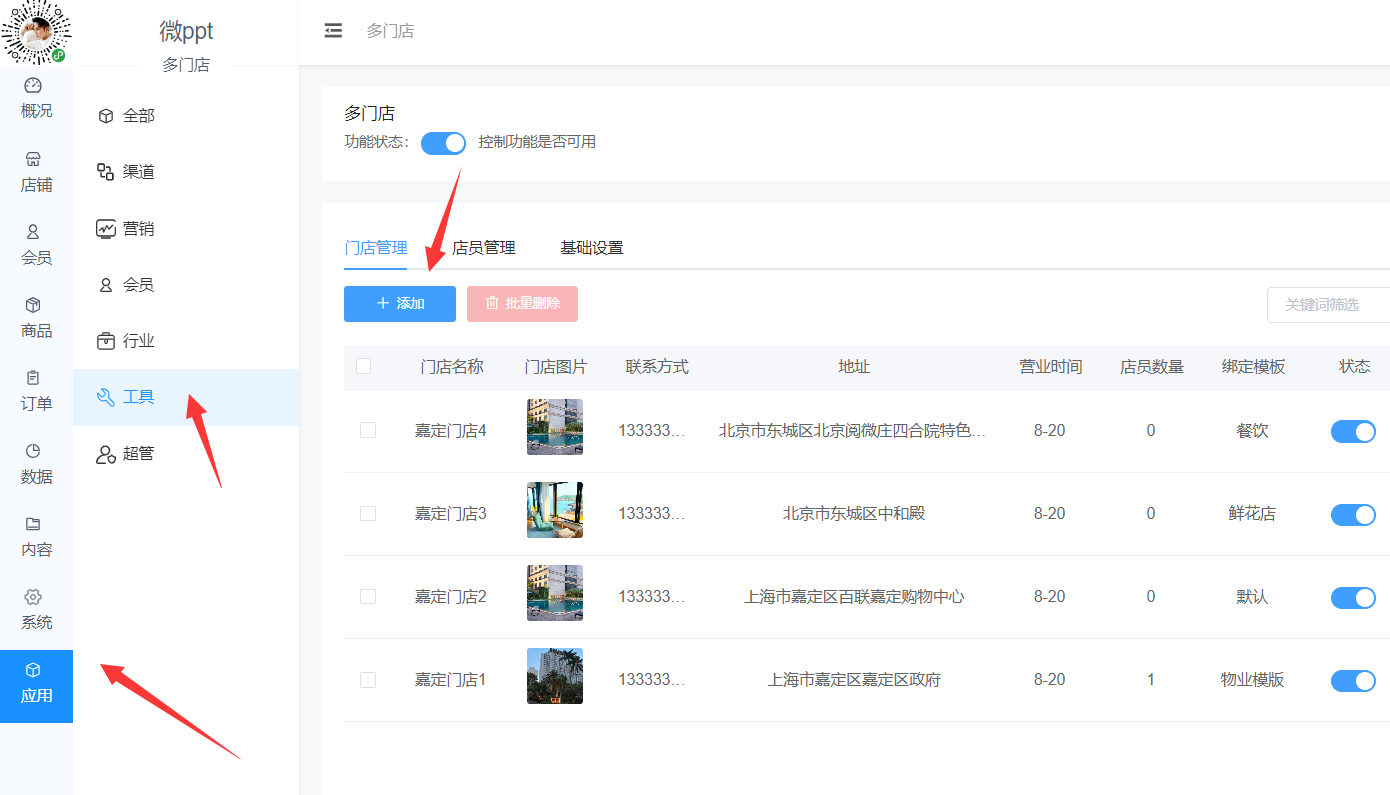Disable the status switch for 嘉定门店1

1352,680
